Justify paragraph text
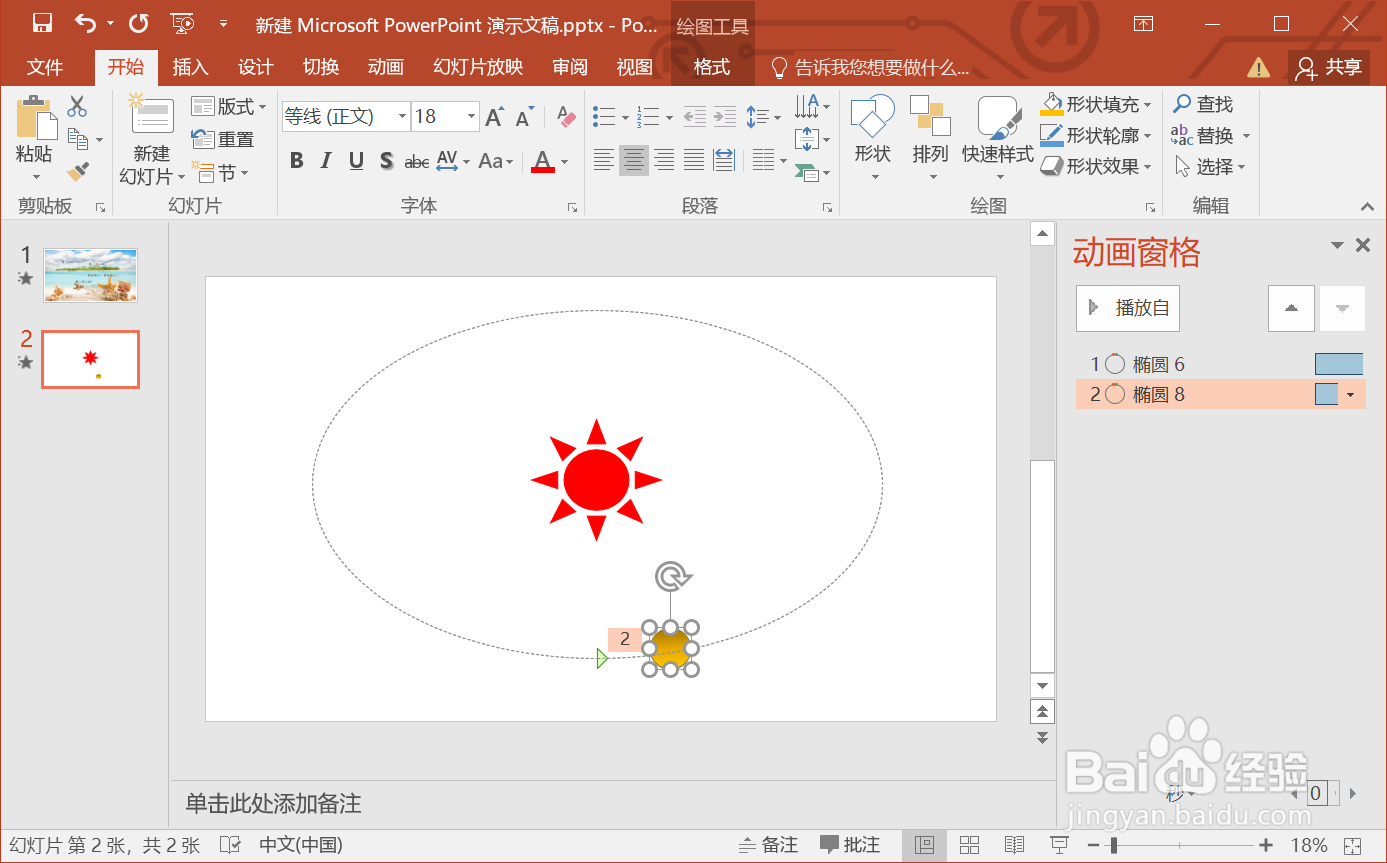This screenshot has width=1387, height=863. [x=694, y=159]
